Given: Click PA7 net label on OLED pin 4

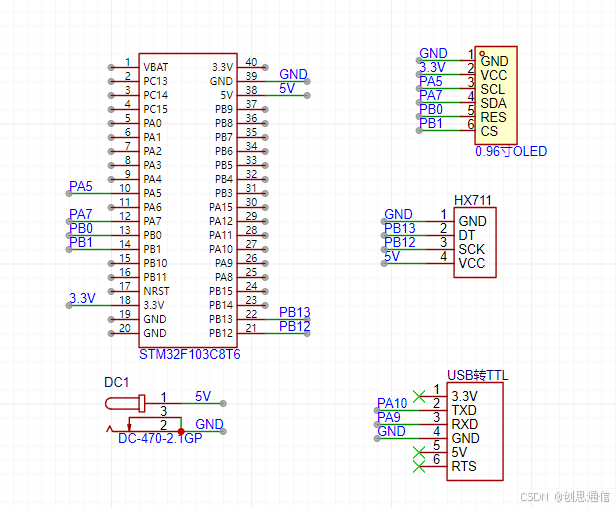Looking at the screenshot, I should point(431,95).
